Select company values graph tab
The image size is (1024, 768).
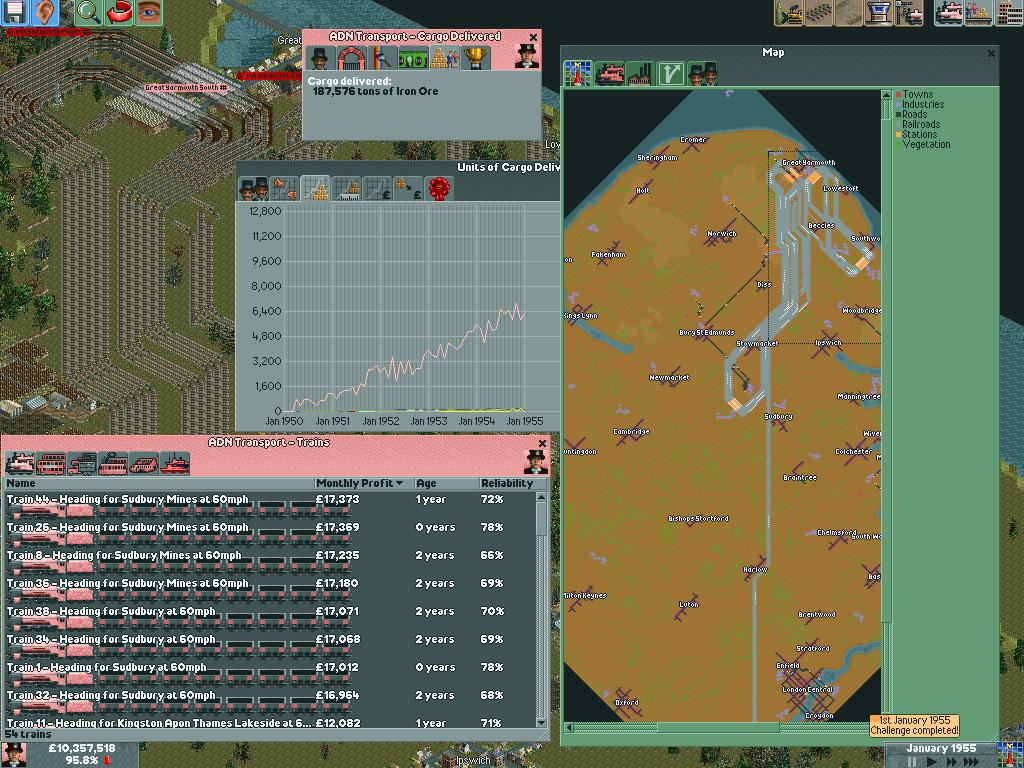click(377, 189)
